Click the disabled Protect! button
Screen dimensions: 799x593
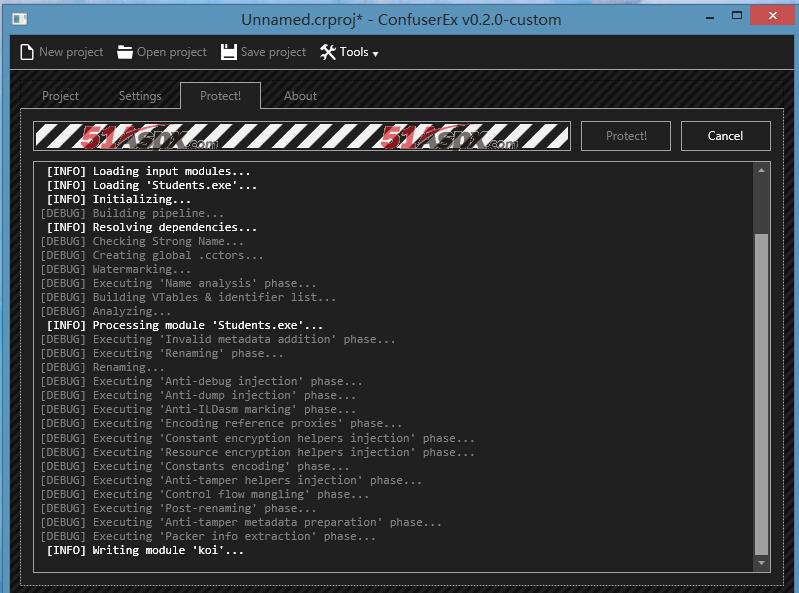tap(626, 136)
